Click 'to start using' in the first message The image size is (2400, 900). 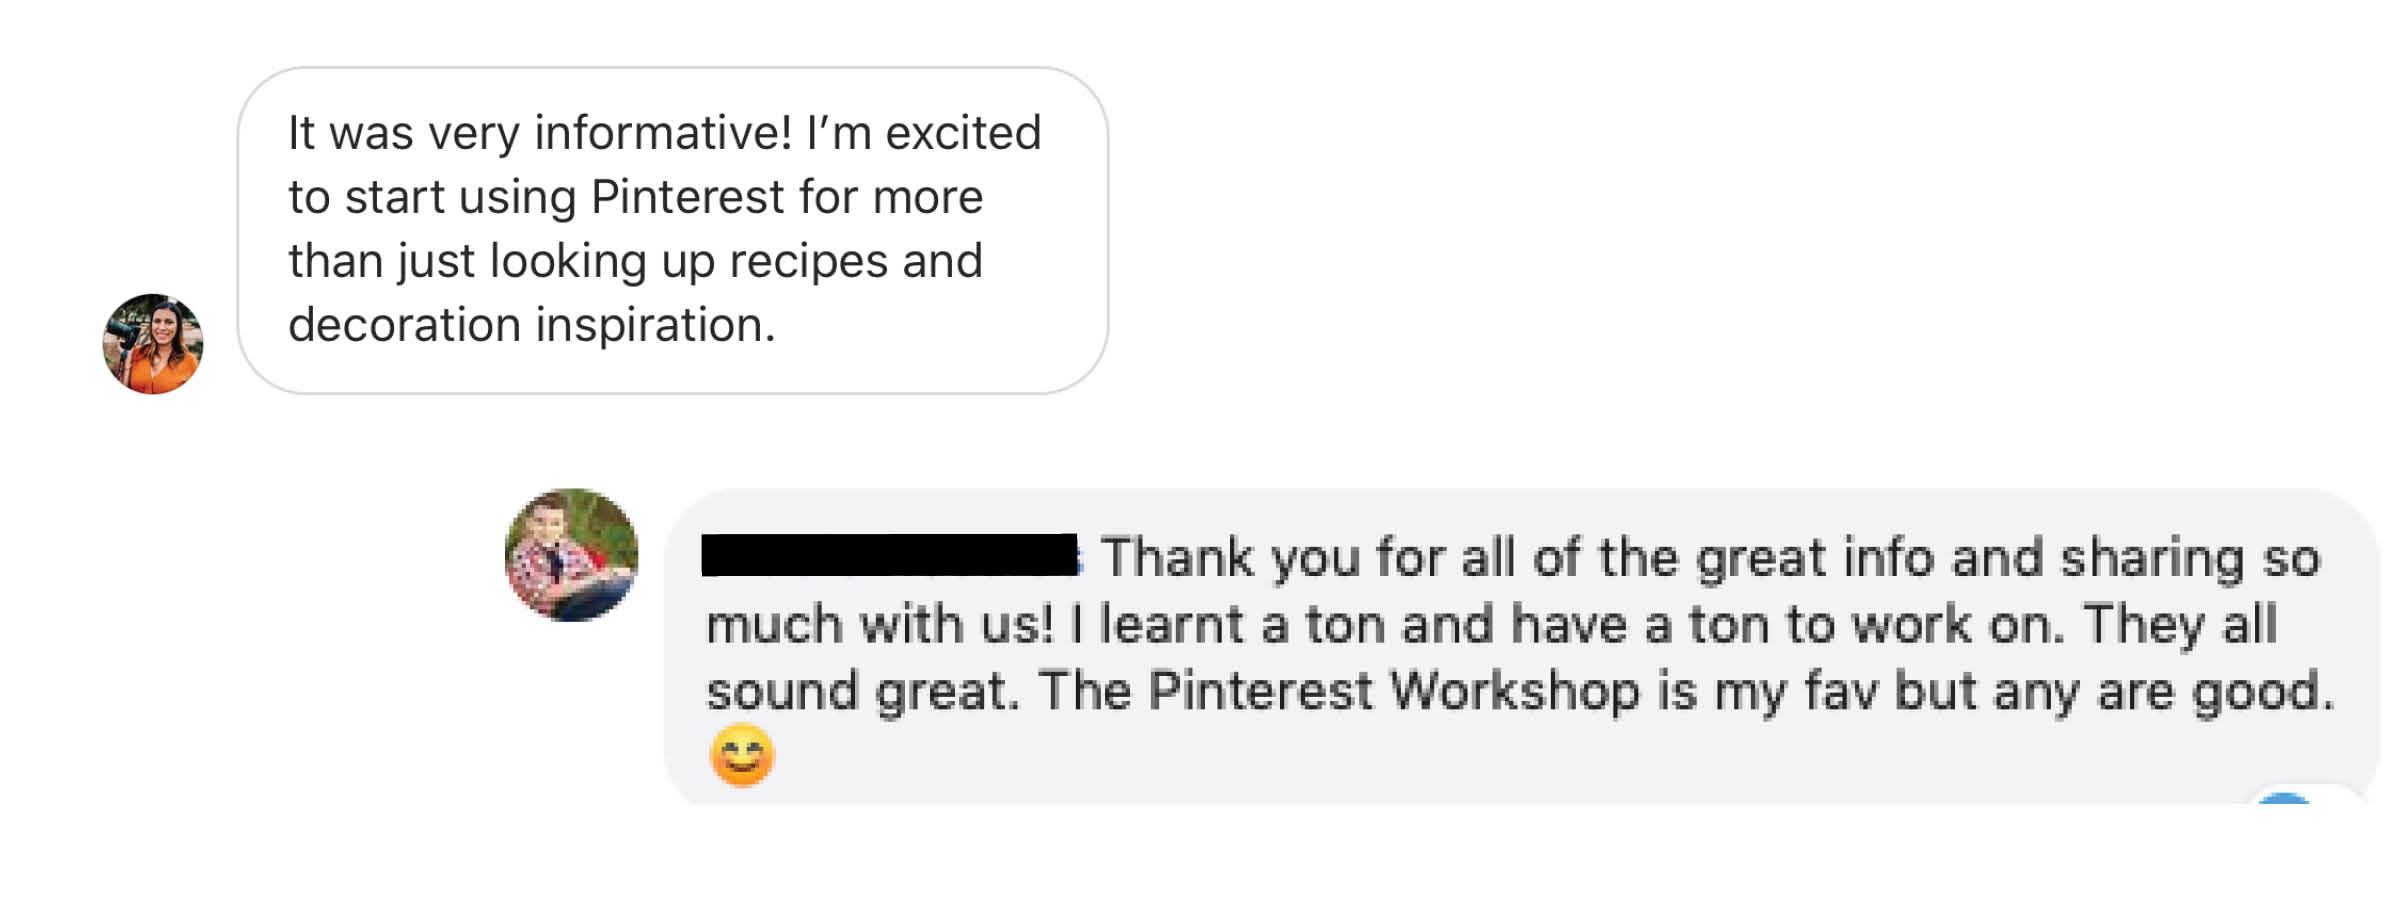(432, 197)
